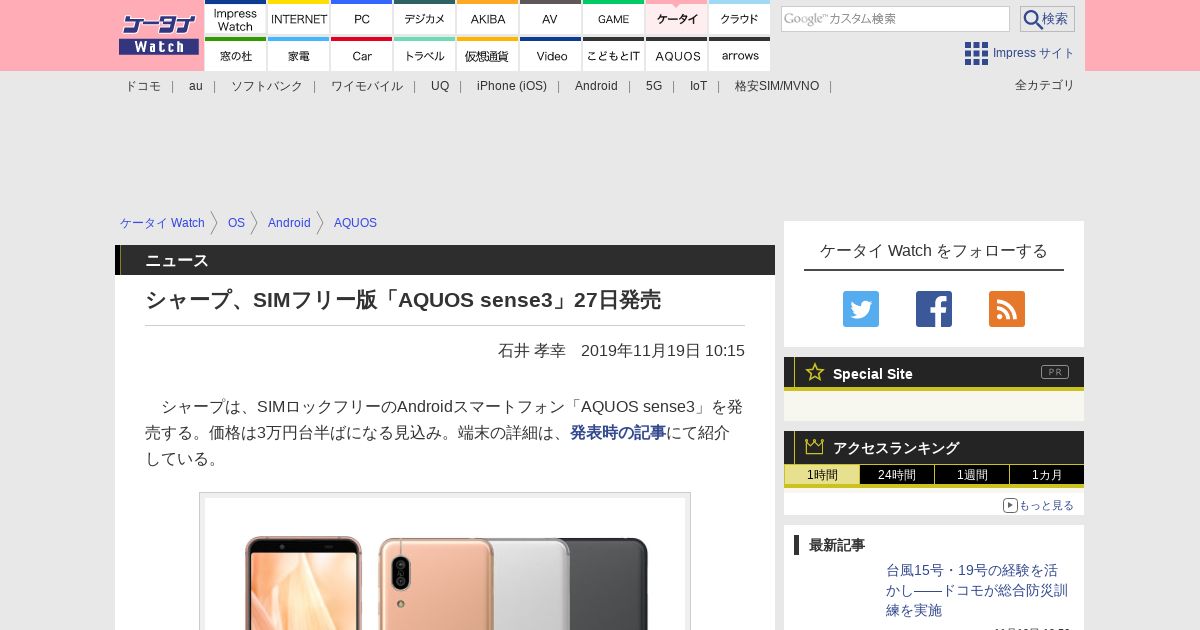Open the AKIBA nav tab
Screen dimensions: 1200x630
pyautogui.click(x=488, y=18)
